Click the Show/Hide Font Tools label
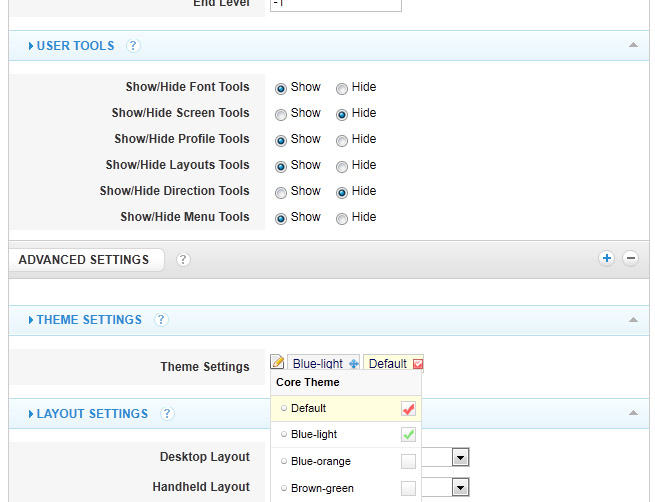 [187, 87]
